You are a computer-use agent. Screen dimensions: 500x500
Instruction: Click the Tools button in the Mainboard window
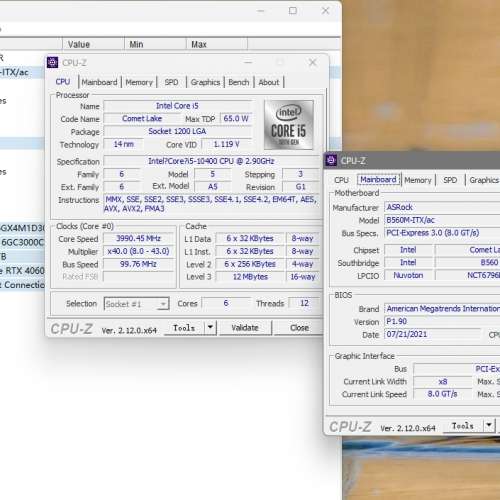[x=463, y=426]
